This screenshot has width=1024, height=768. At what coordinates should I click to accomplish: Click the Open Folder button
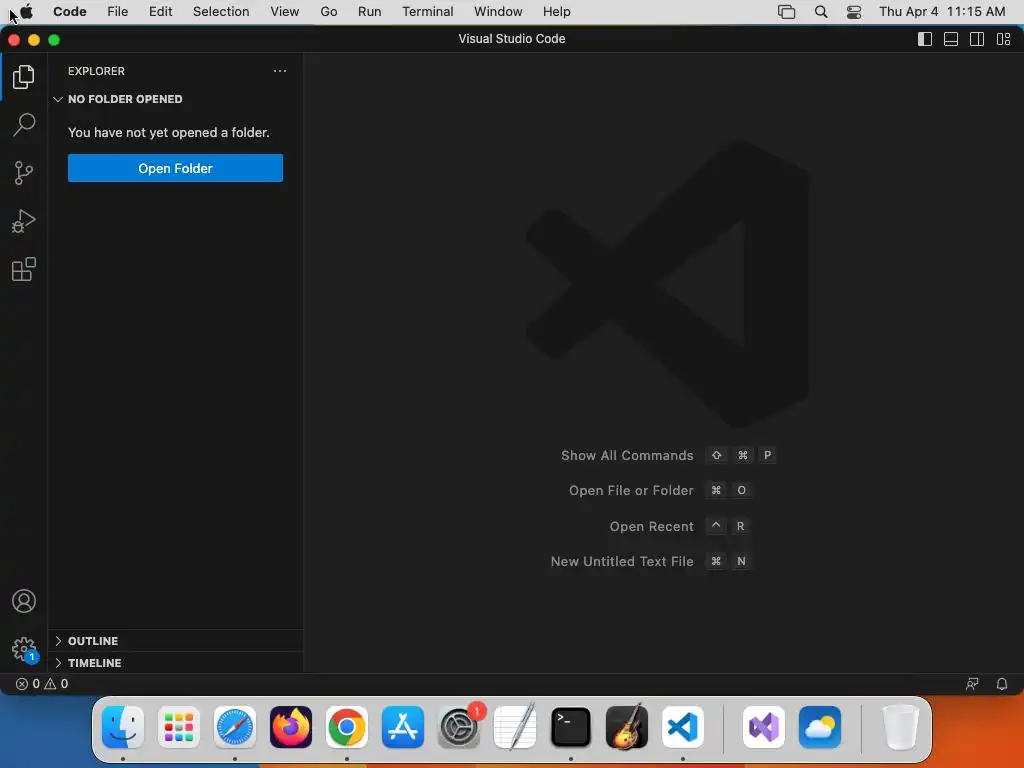click(x=175, y=168)
